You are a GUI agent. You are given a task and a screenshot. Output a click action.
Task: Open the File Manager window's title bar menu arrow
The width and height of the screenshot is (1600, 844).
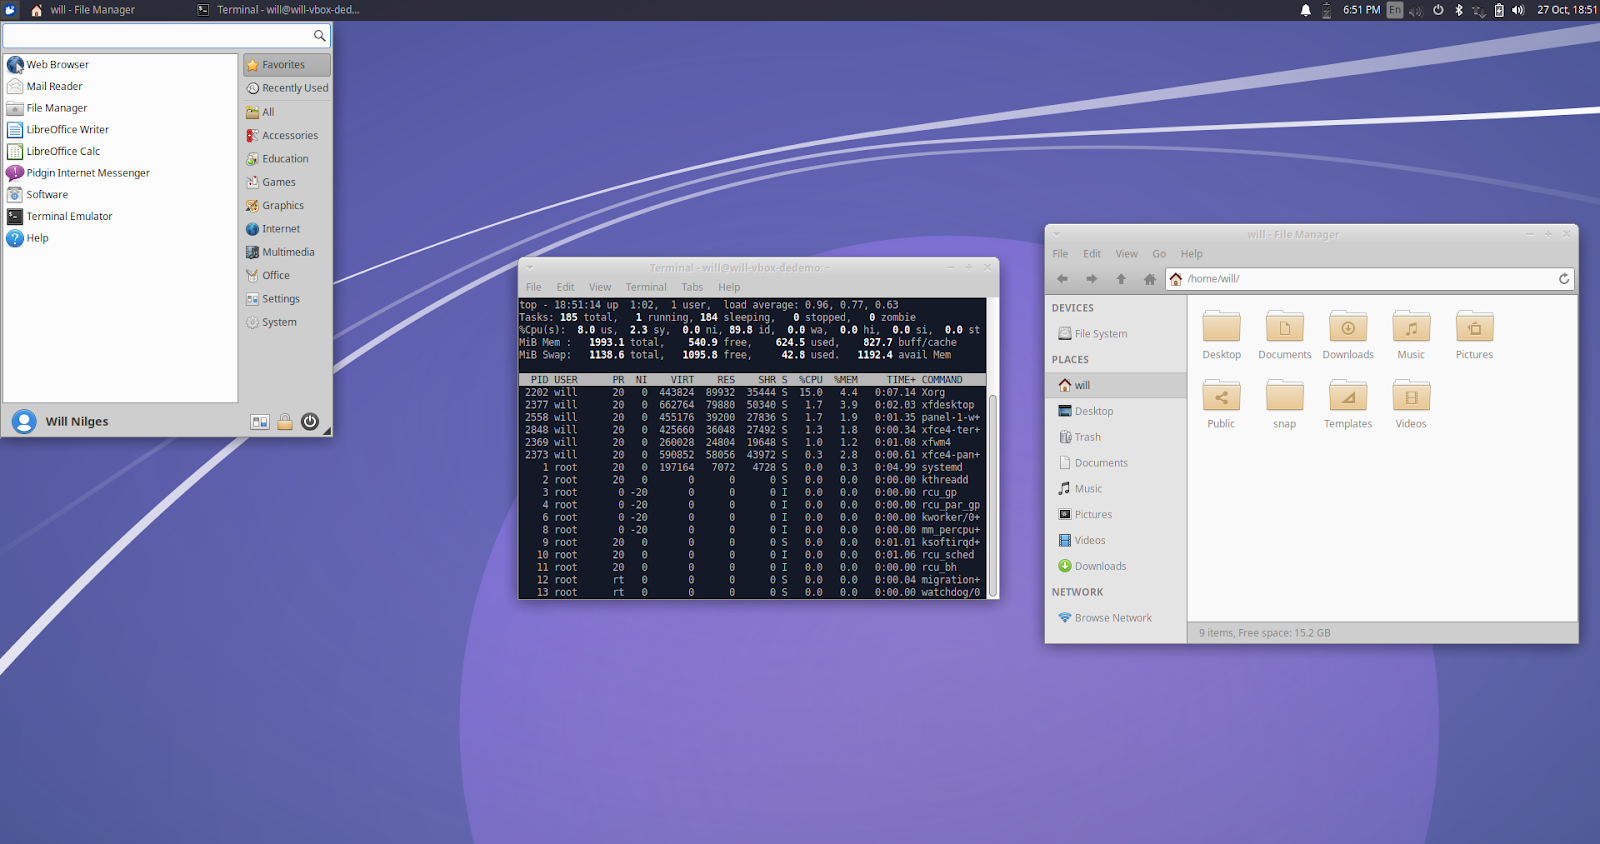point(1056,234)
